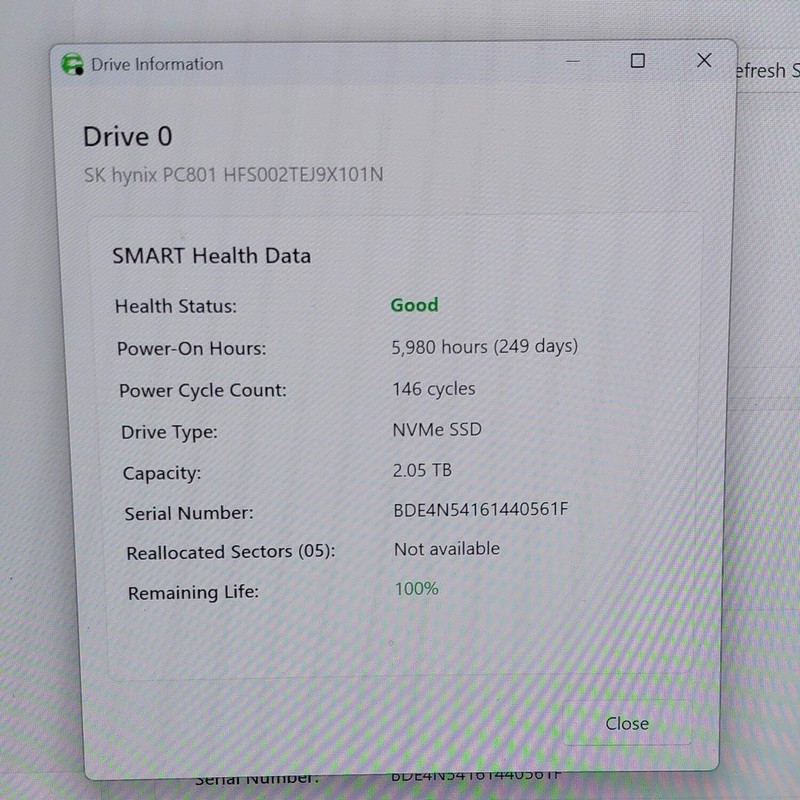The width and height of the screenshot is (800, 800).
Task: Click the green 'Good' health value
Action: (x=414, y=305)
